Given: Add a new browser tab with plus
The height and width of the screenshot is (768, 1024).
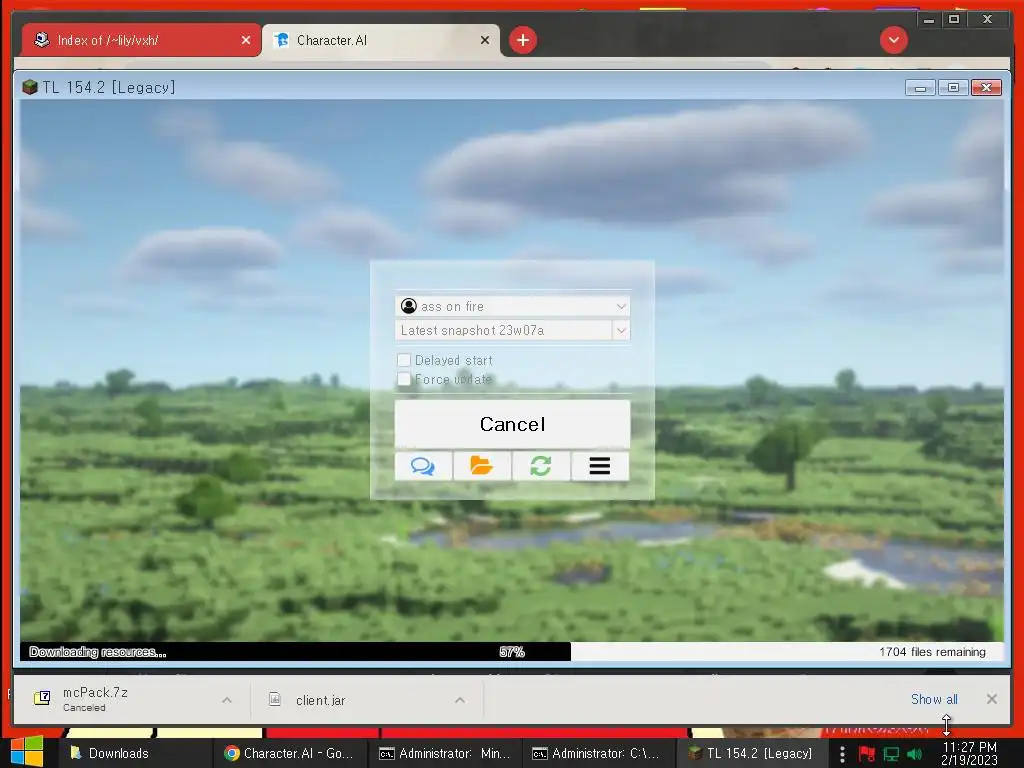Looking at the screenshot, I should tap(522, 40).
